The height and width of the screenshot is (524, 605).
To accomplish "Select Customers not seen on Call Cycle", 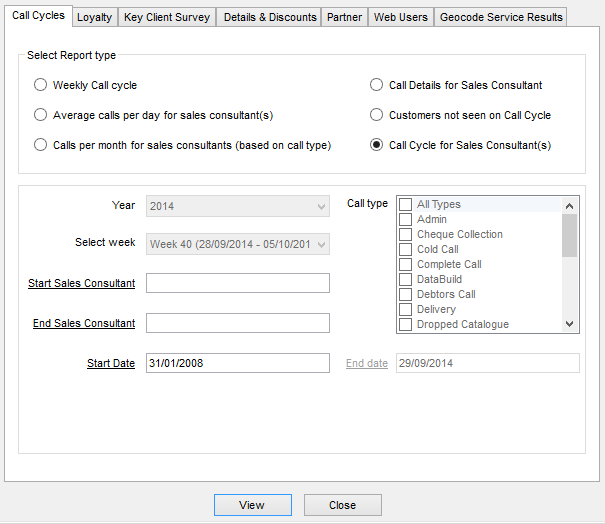I will pos(377,115).
